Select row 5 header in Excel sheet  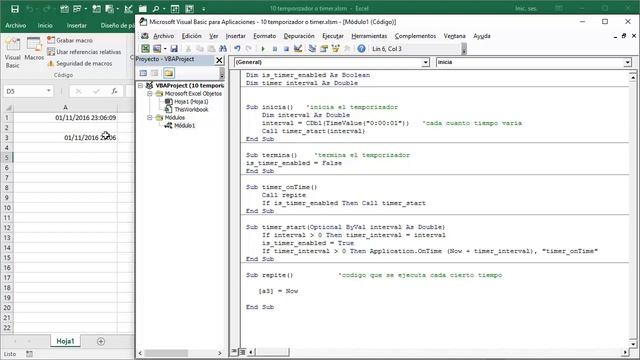click(7, 158)
